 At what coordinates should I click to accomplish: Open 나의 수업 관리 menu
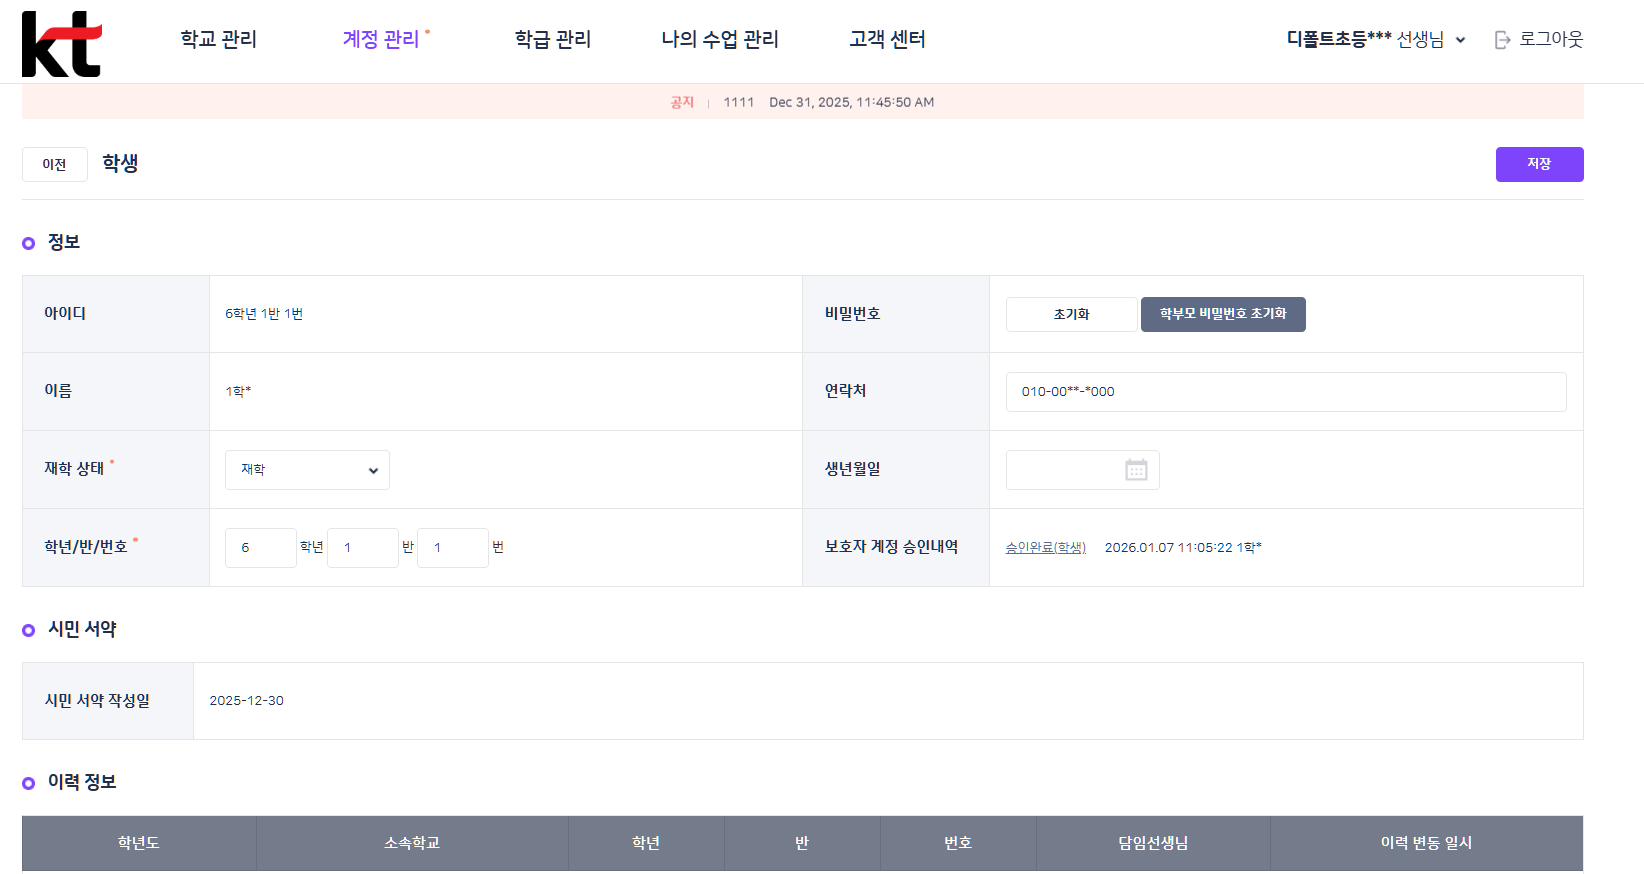pyautogui.click(x=719, y=39)
